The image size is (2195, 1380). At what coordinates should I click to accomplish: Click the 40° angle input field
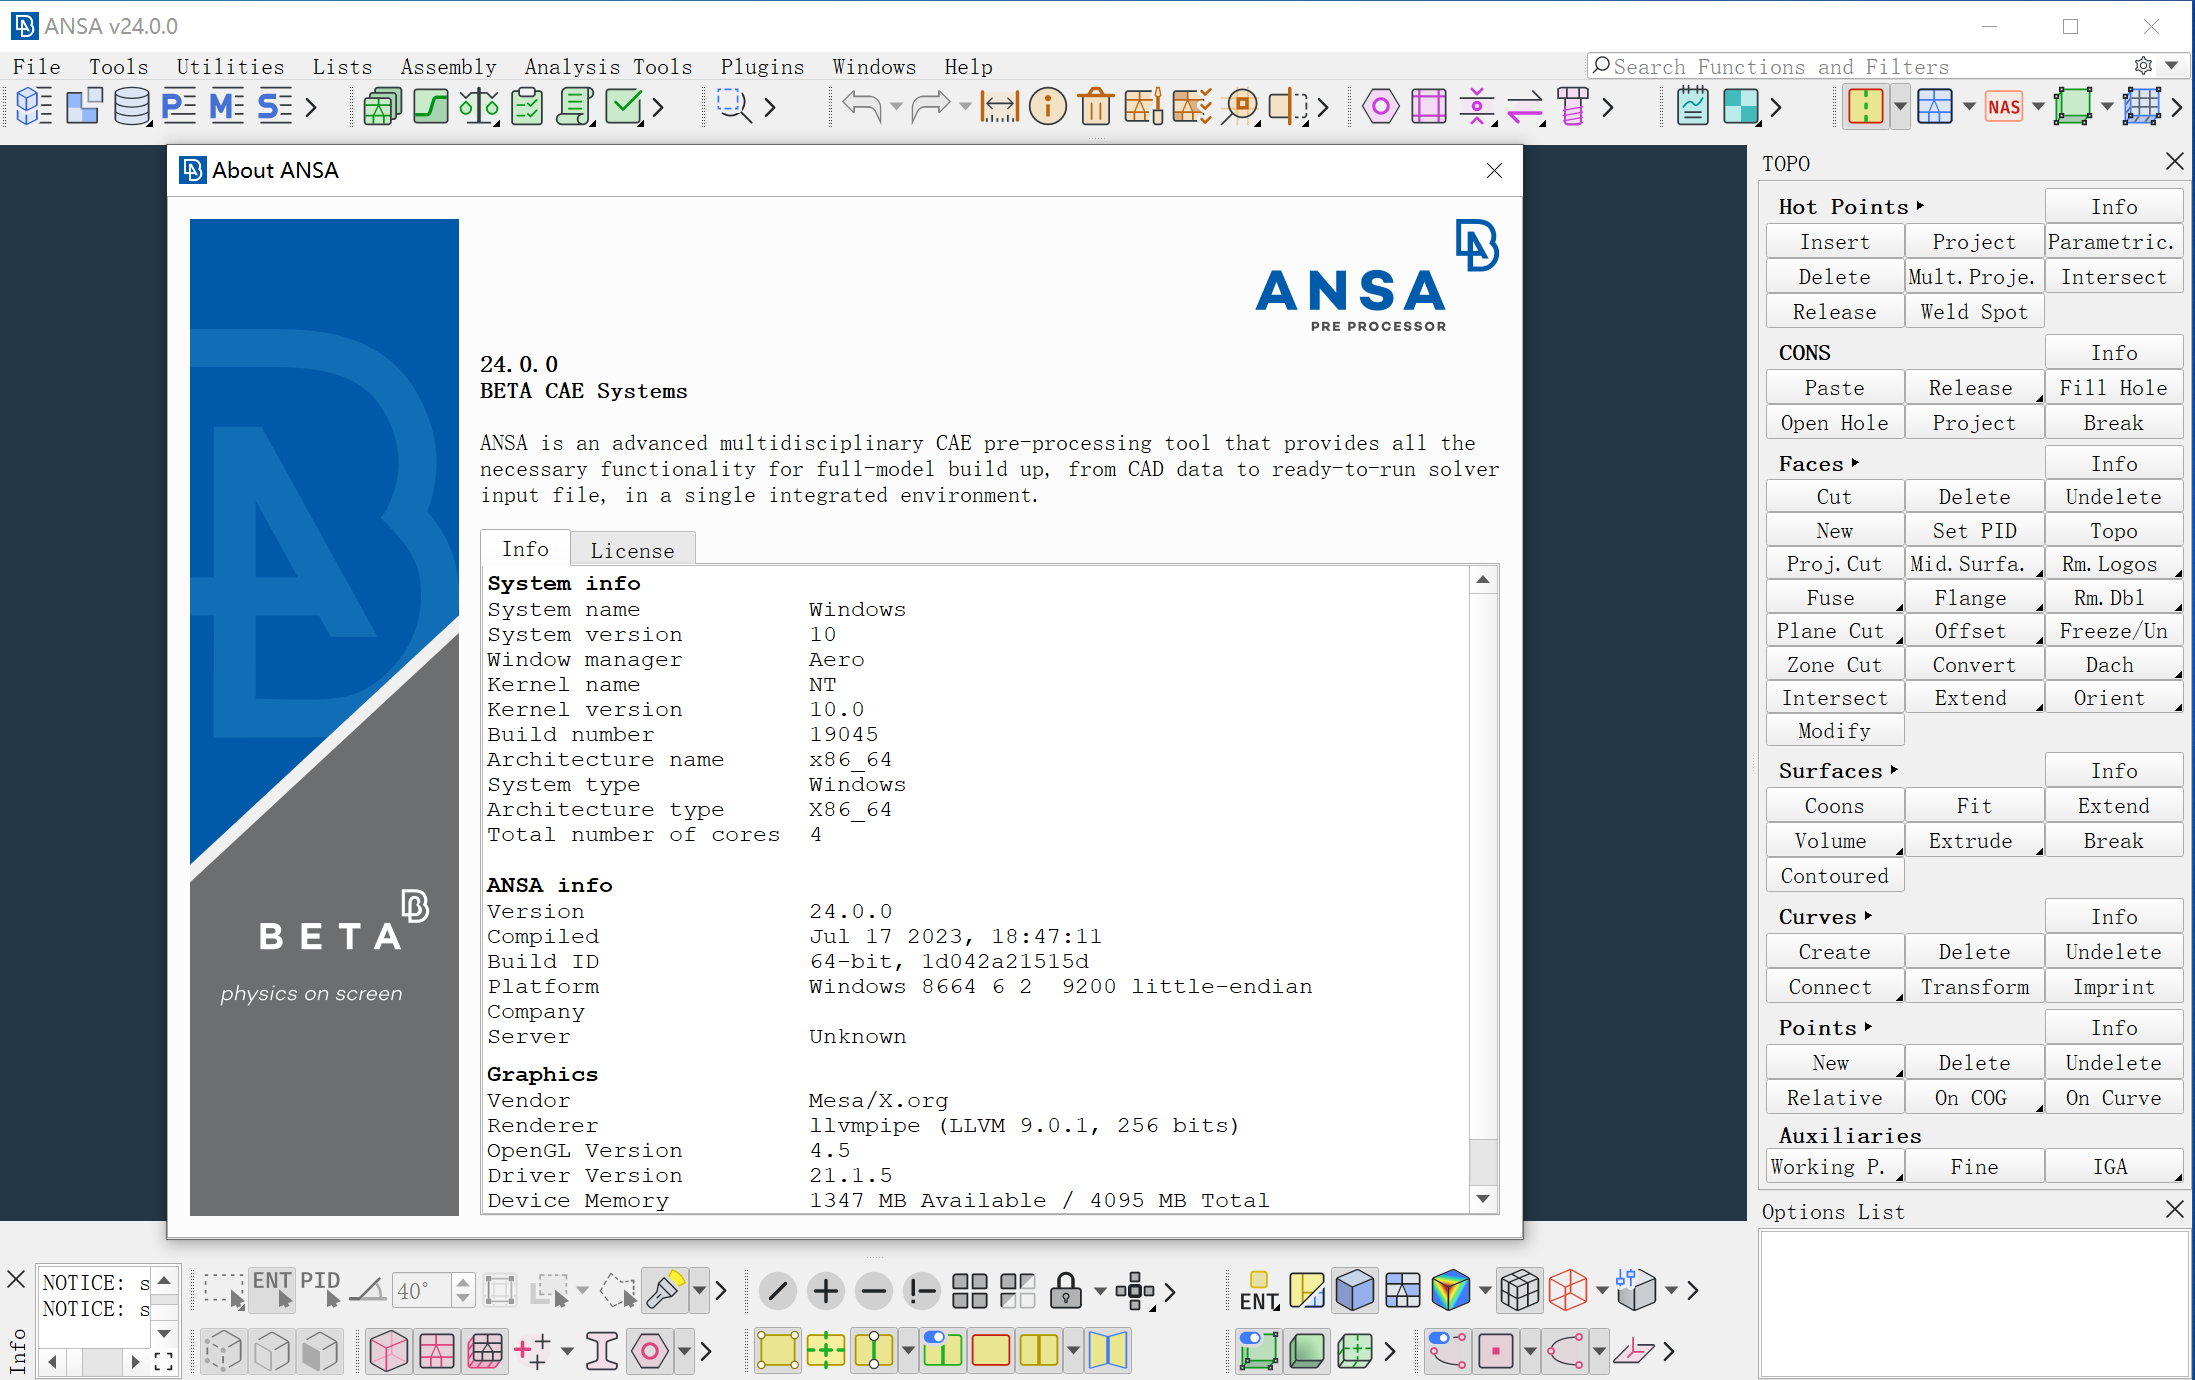pos(421,1291)
